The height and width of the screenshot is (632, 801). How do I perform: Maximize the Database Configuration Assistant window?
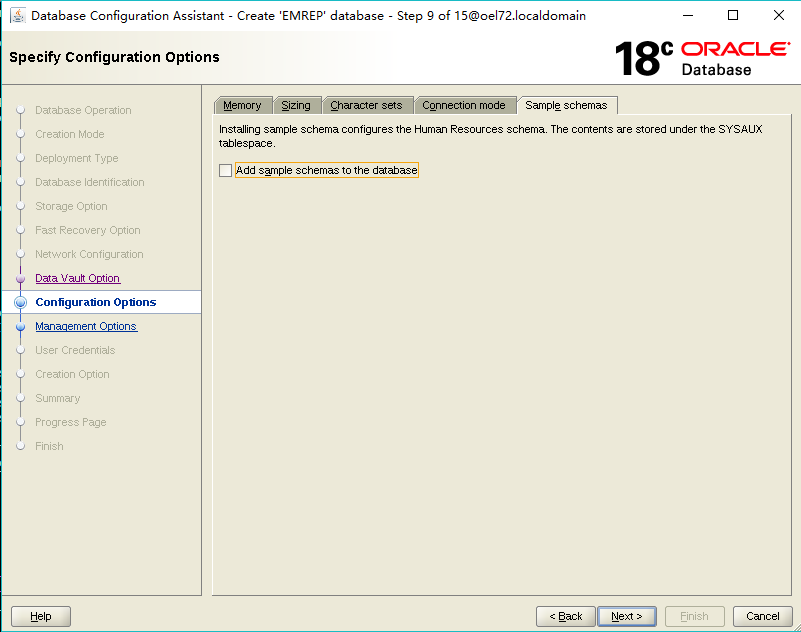pyautogui.click(x=733, y=15)
